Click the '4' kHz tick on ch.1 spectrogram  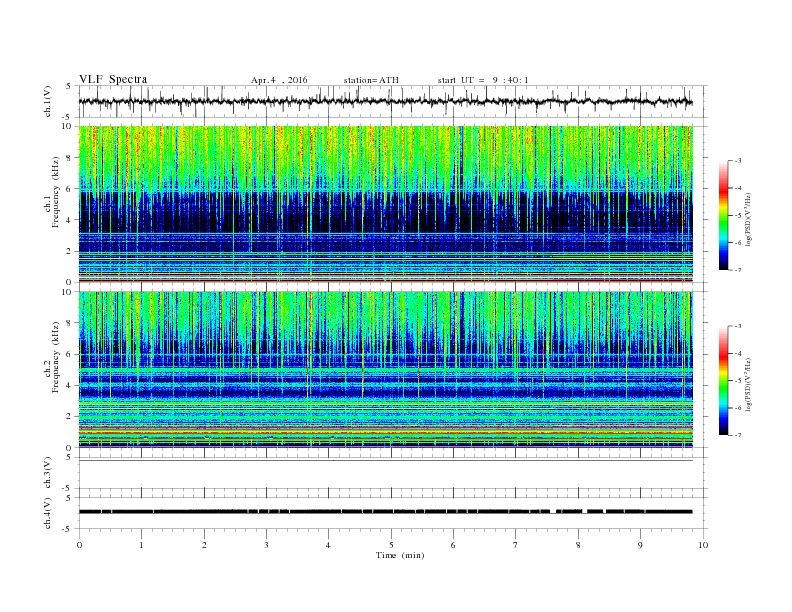(70, 220)
